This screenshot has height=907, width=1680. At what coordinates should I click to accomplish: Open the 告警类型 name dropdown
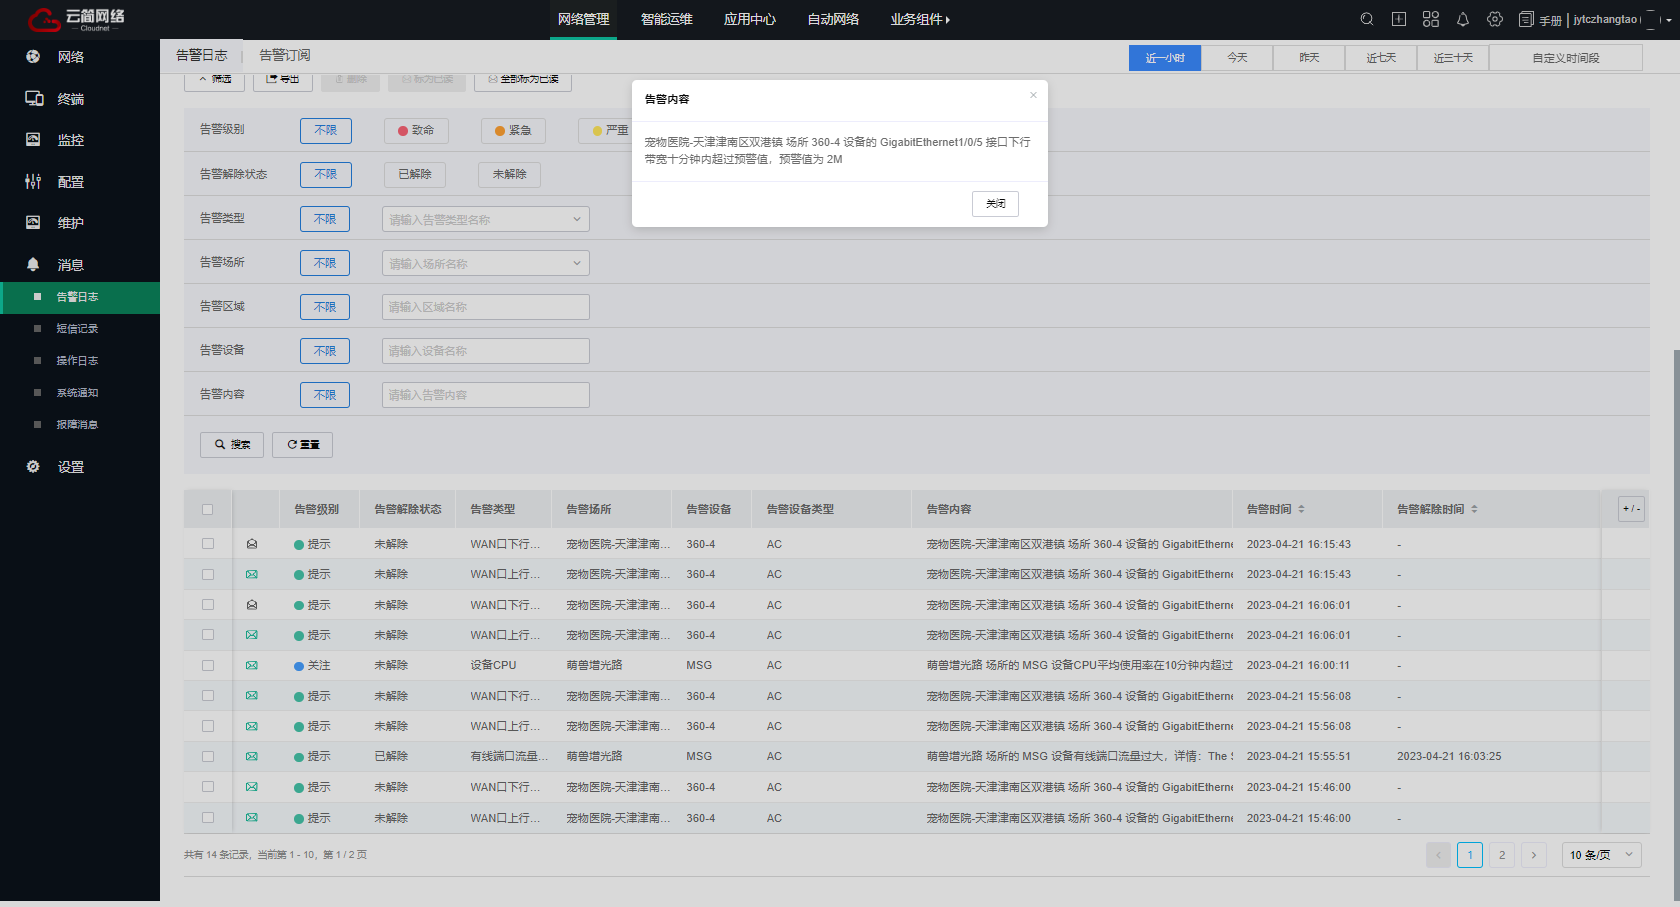pyautogui.click(x=486, y=219)
